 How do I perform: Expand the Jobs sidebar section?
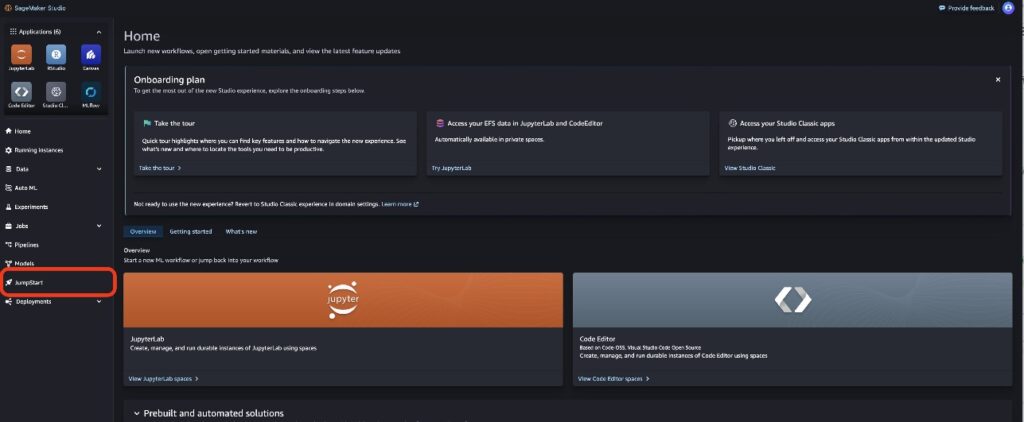click(98, 226)
